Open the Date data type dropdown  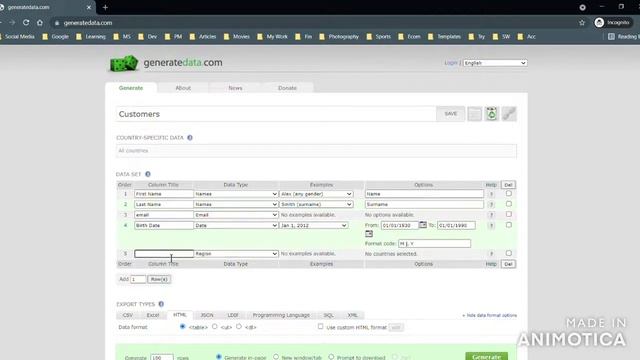pos(236,226)
